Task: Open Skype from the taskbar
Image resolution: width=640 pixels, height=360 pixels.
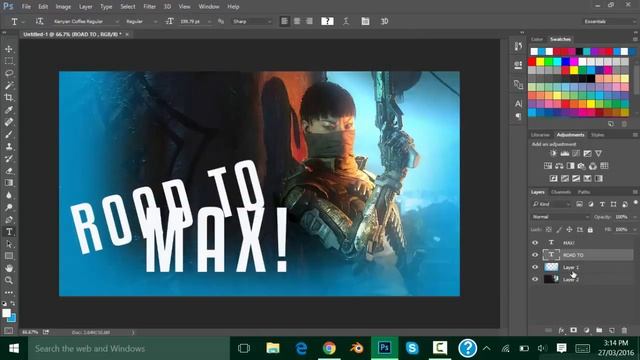Action: [412, 348]
